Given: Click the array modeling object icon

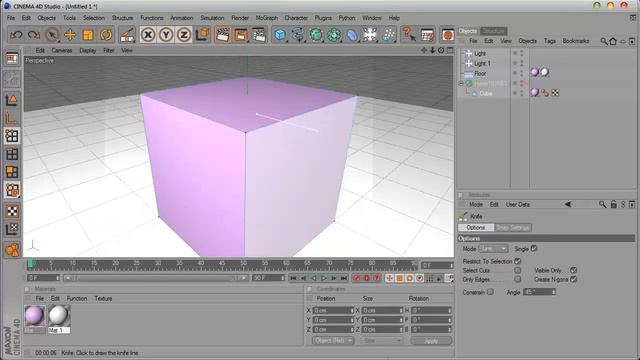Looking at the screenshot, I should [x=334, y=35].
